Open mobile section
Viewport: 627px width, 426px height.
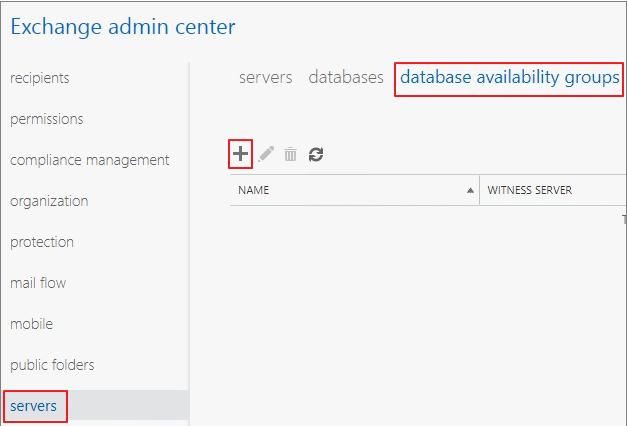coord(32,324)
